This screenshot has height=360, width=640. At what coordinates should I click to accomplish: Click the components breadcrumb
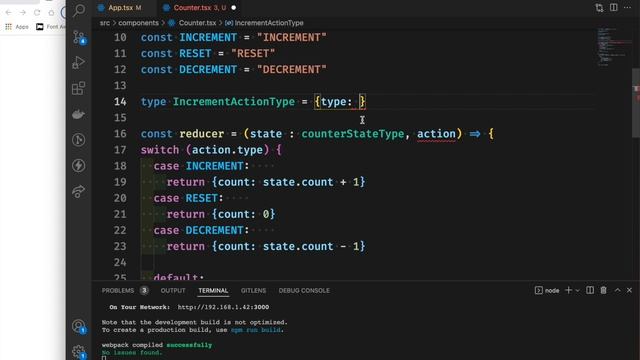138,23
